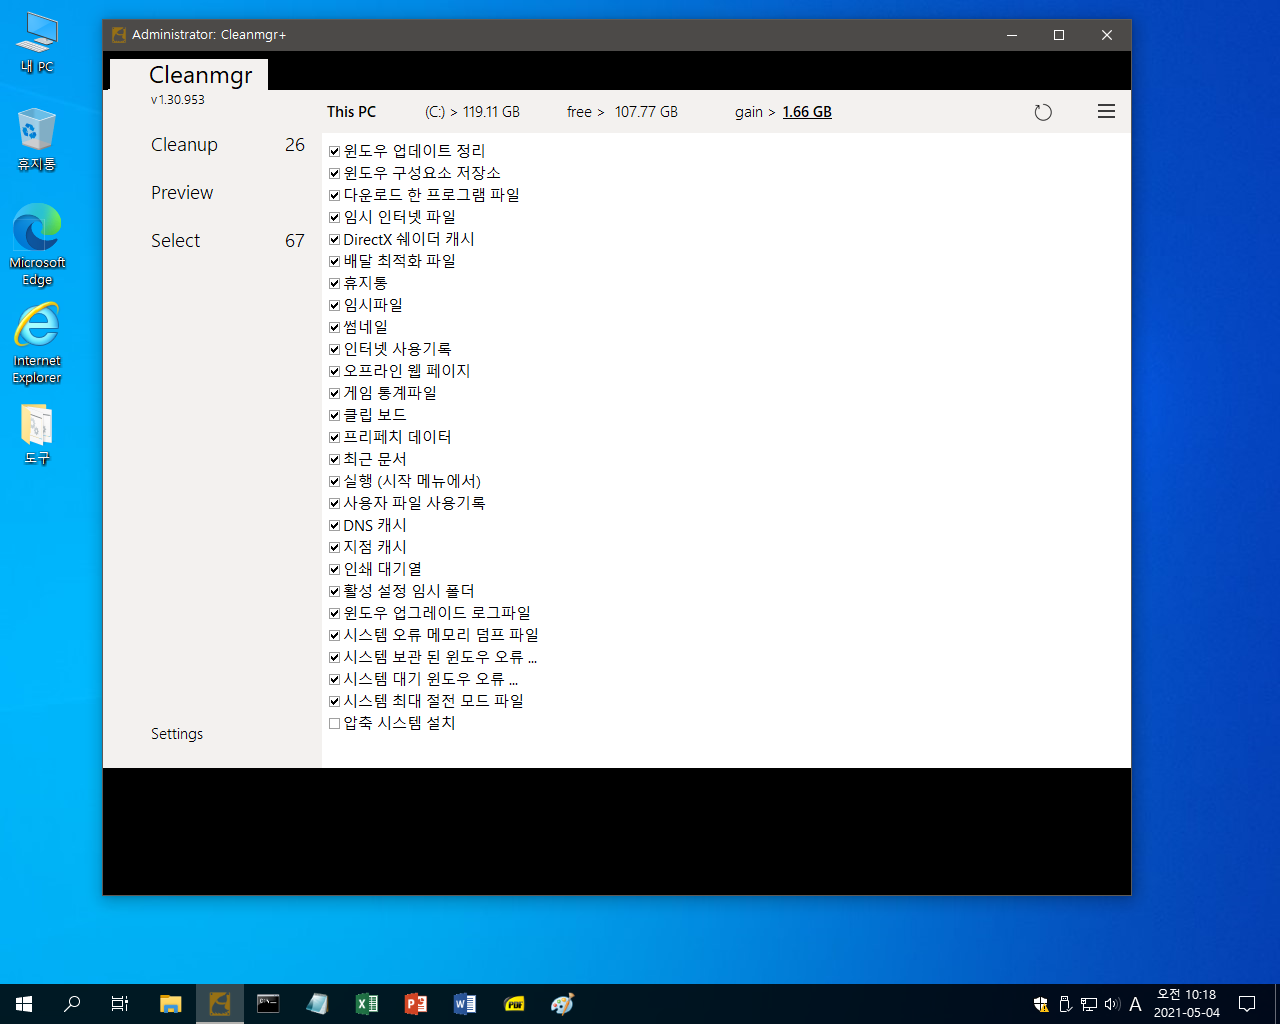Click the 1.66 GB gain link
This screenshot has width=1280, height=1024.
tap(807, 112)
